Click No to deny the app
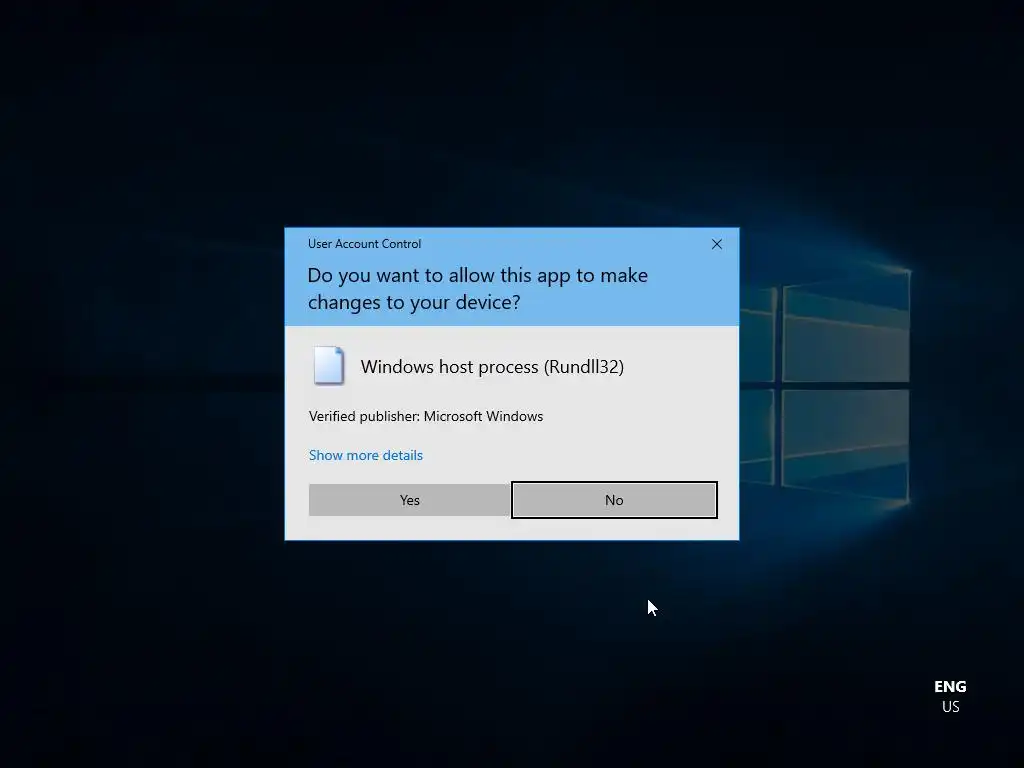The width and height of the screenshot is (1024, 768). coord(614,500)
